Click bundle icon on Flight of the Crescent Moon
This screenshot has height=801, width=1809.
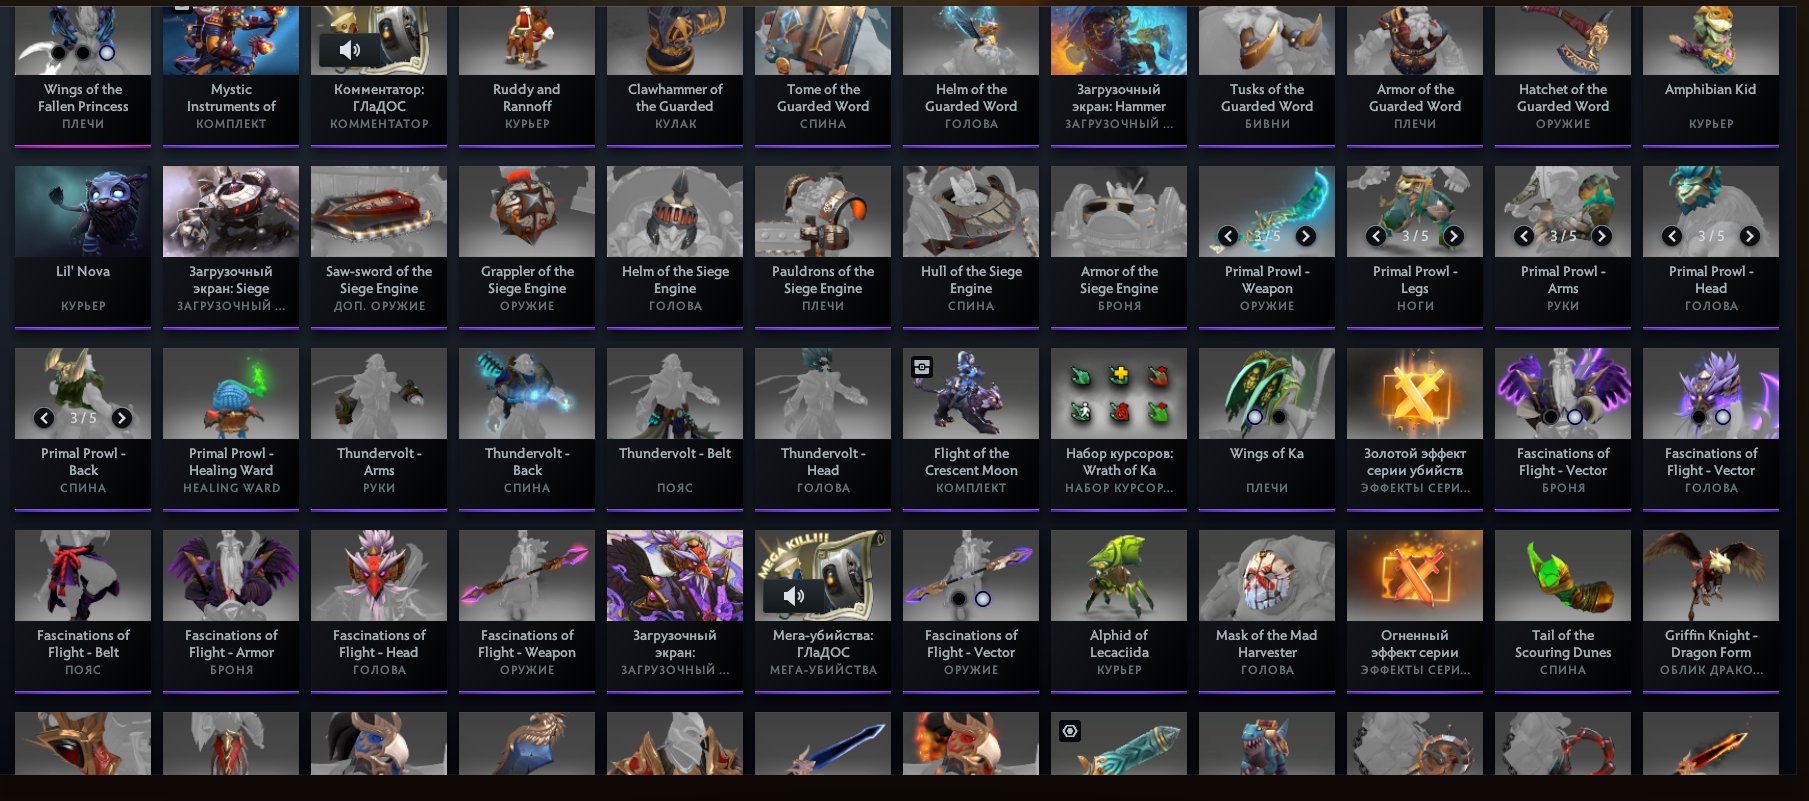(x=922, y=367)
